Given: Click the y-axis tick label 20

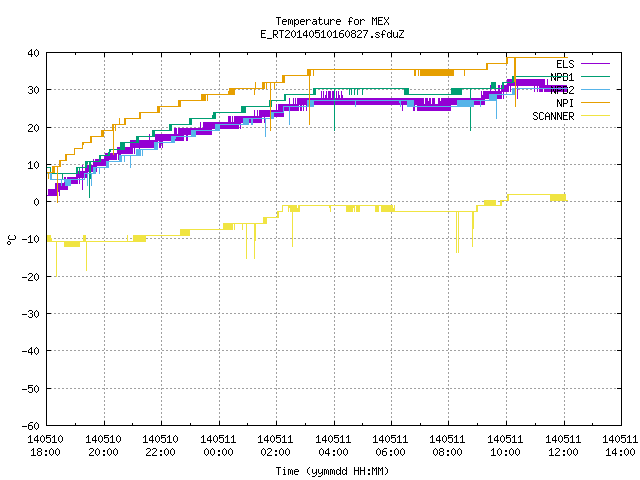Looking at the screenshot, I should (x=33, y=128).
